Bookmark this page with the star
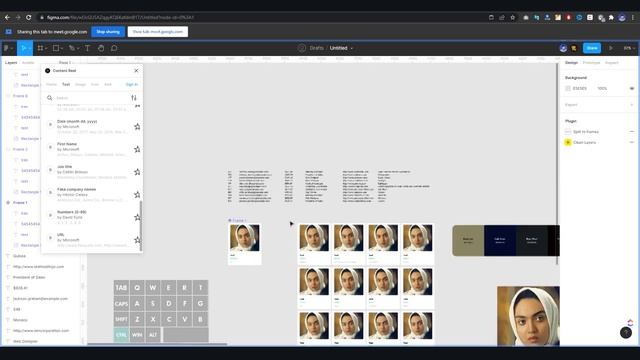Image resolution: width=640 pixels, height=360 pixels. [513, 18]
